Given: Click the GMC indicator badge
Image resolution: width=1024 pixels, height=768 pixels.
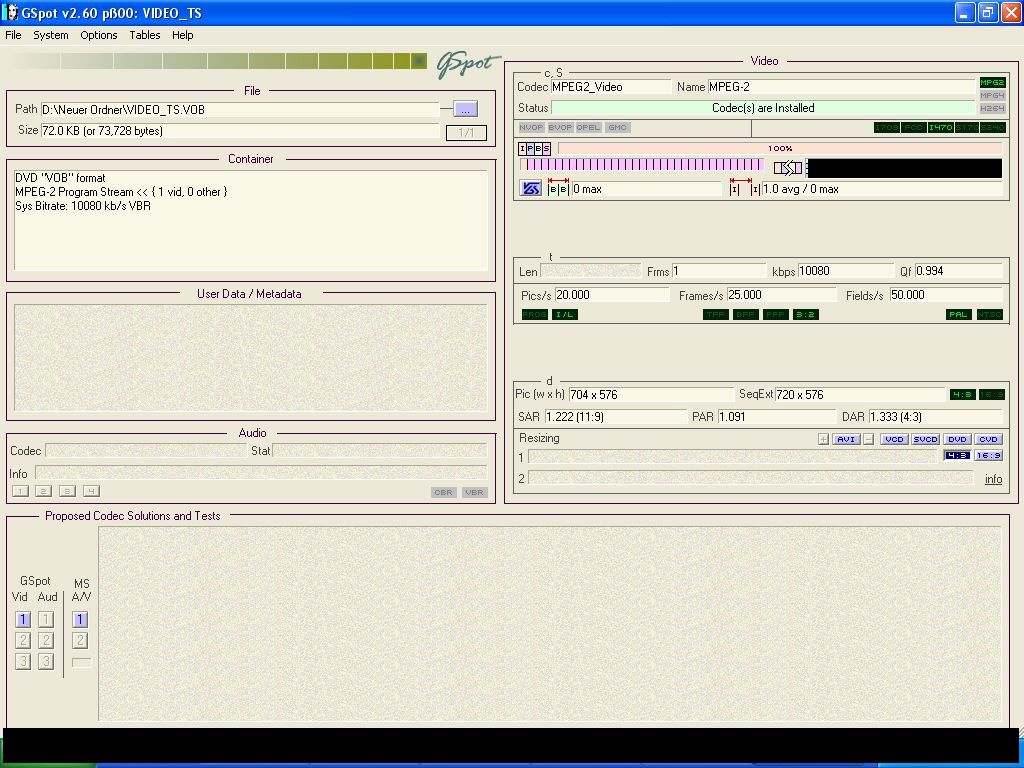Looking at the screenshot, I should (617, 127).
